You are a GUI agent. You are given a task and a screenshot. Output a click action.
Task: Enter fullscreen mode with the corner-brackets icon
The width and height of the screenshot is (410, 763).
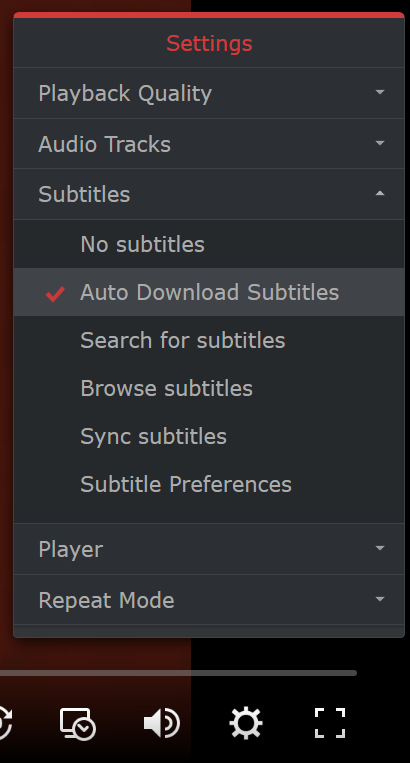(x=330, y=723)
